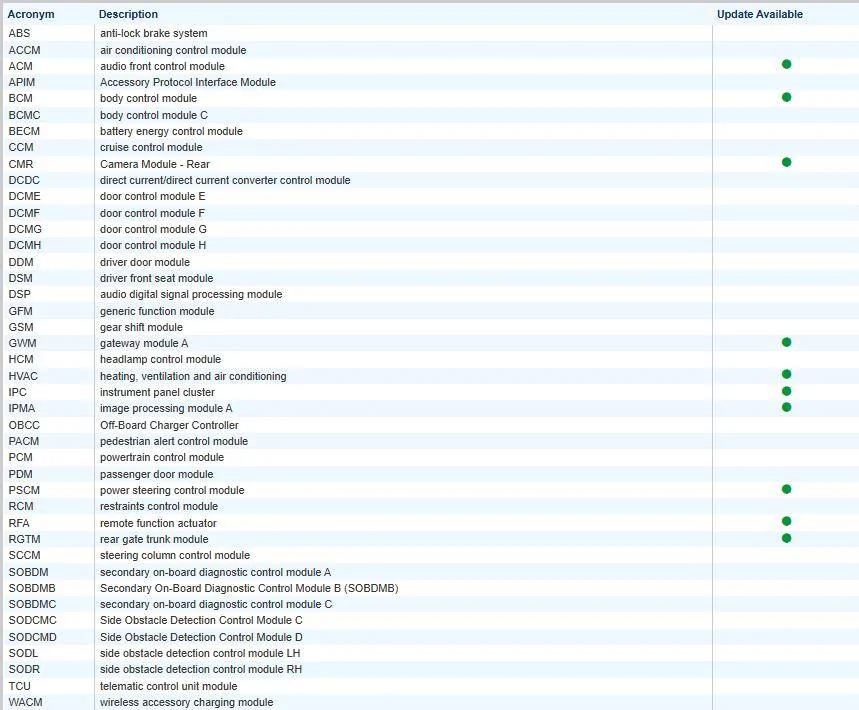
Task: Click the IPMA update available dot
Action: click(786, 407)
